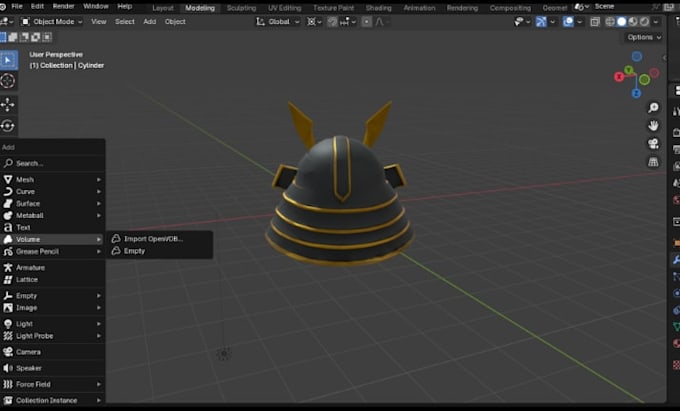Screen dimensions: 680x411
Task: Select the Select Box tool
Action: tap(8, 60)
